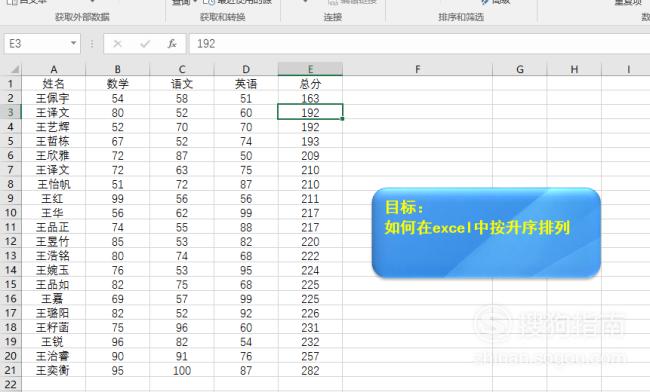Click the 英语 header cell
Image resolution: width=650 pixels, height=392 pixels.
pyautogui.click(x=246, y=84)
